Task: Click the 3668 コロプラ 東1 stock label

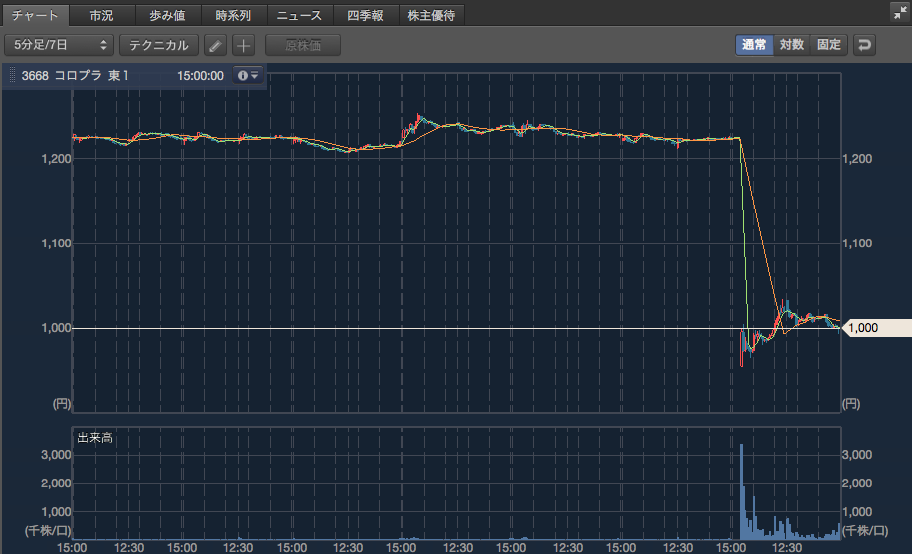Action: 75,76
